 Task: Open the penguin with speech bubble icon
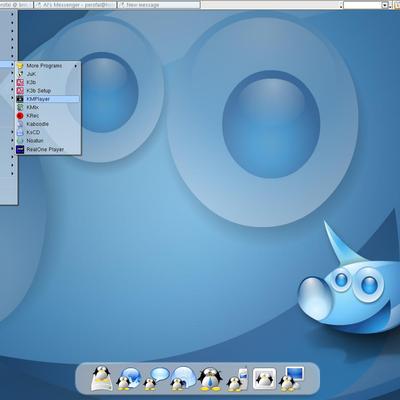click(155, 379)
